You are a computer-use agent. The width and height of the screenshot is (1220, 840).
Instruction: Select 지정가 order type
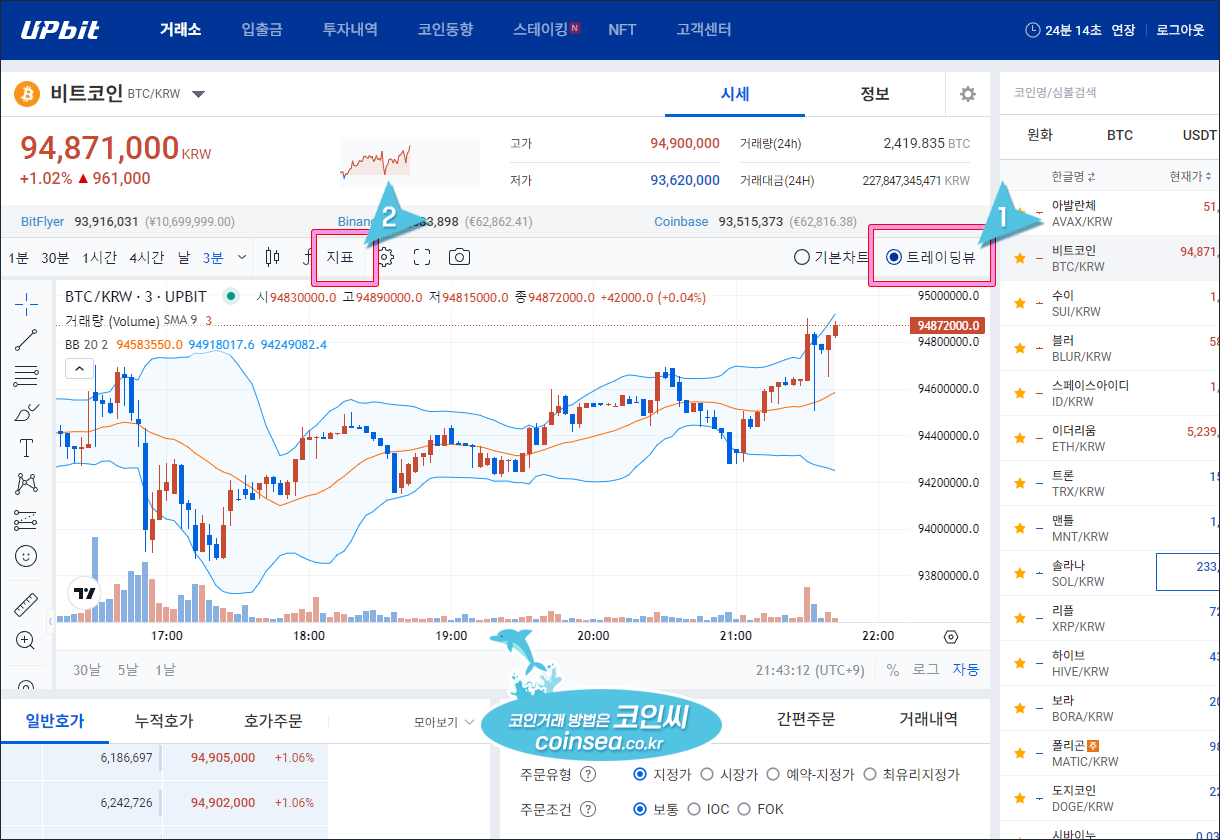[640, 774]
